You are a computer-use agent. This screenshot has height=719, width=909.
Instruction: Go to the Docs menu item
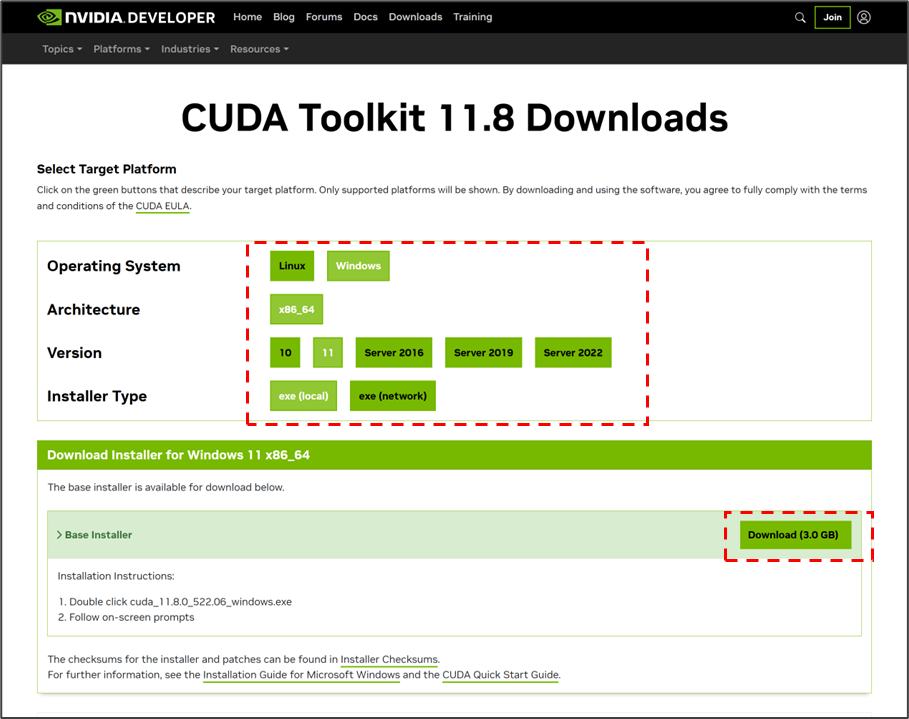[x=365, y=17]
